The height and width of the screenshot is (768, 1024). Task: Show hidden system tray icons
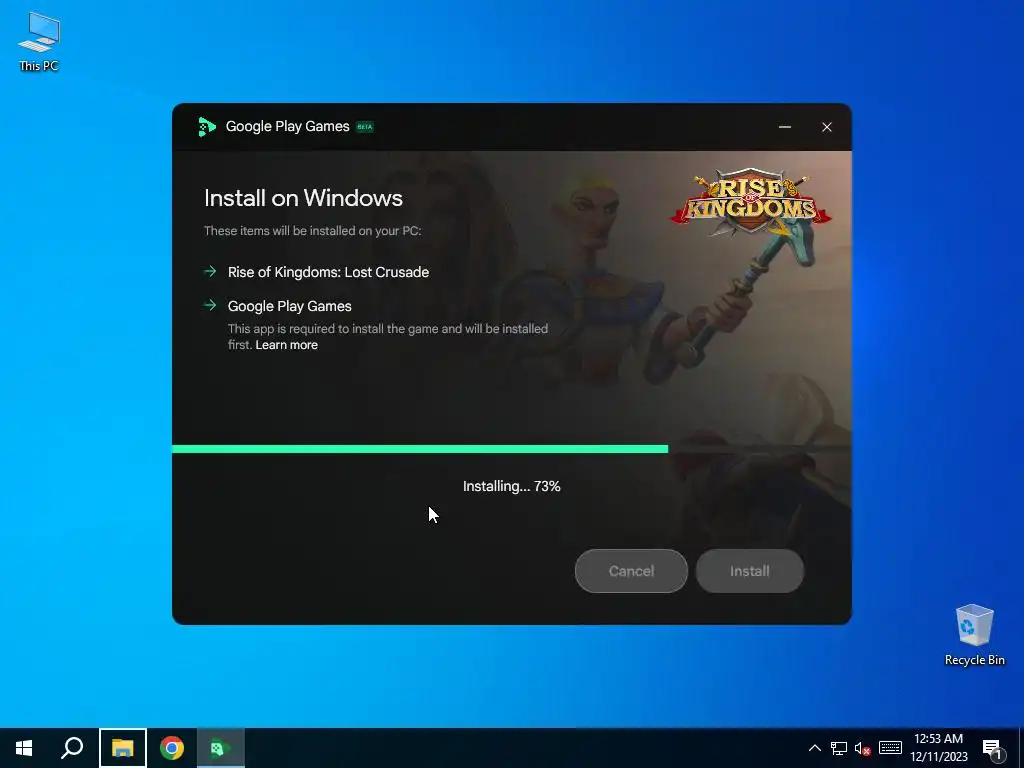point(814,748)
